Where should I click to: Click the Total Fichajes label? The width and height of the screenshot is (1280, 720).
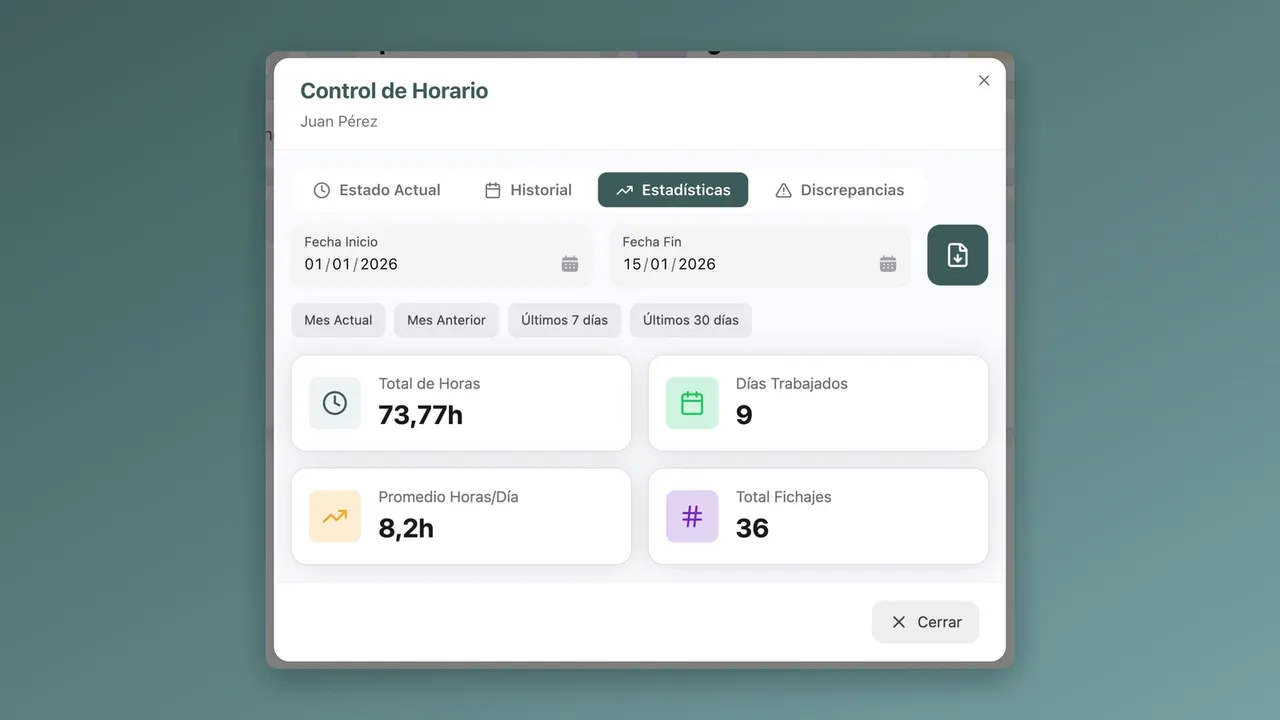coord(784,497)
